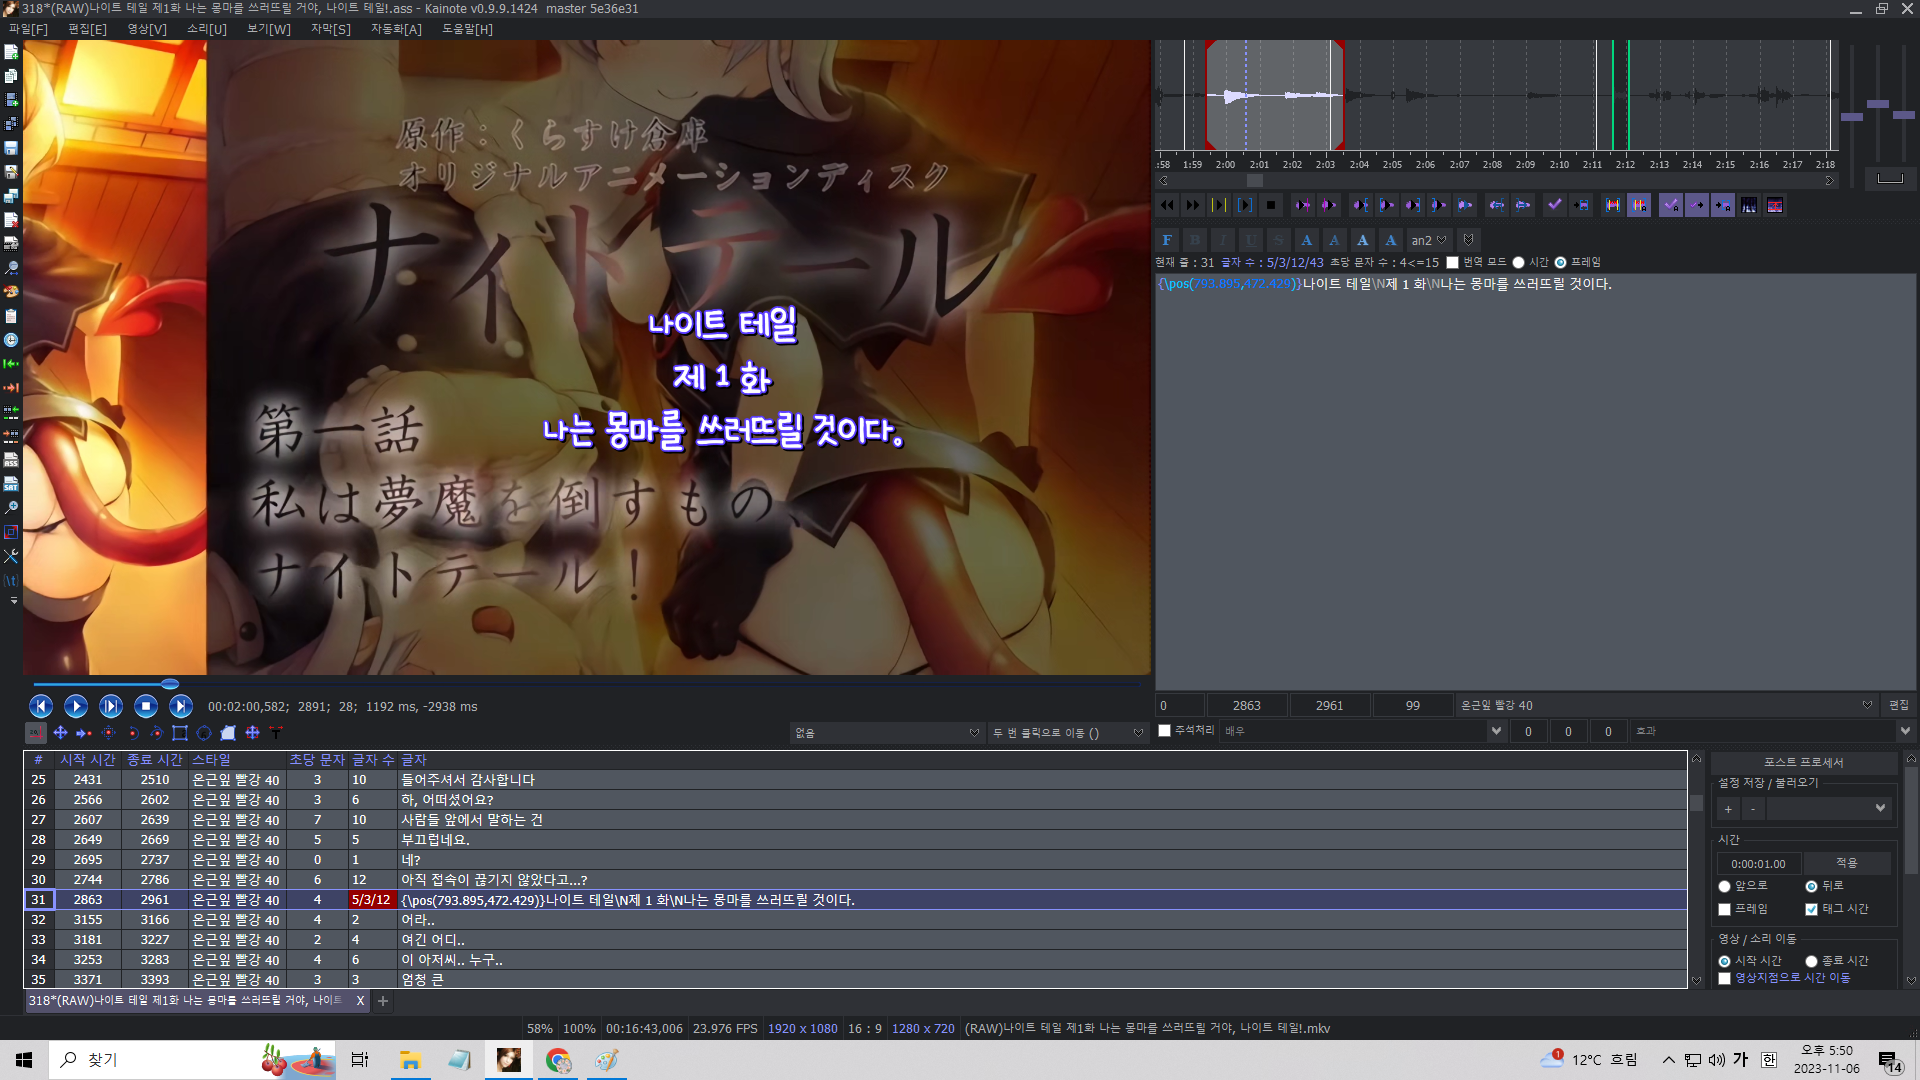The width and height of the screenshot is (1920, 1080).
Task: Open the 편집[E] menu
Action: point(87,29)
